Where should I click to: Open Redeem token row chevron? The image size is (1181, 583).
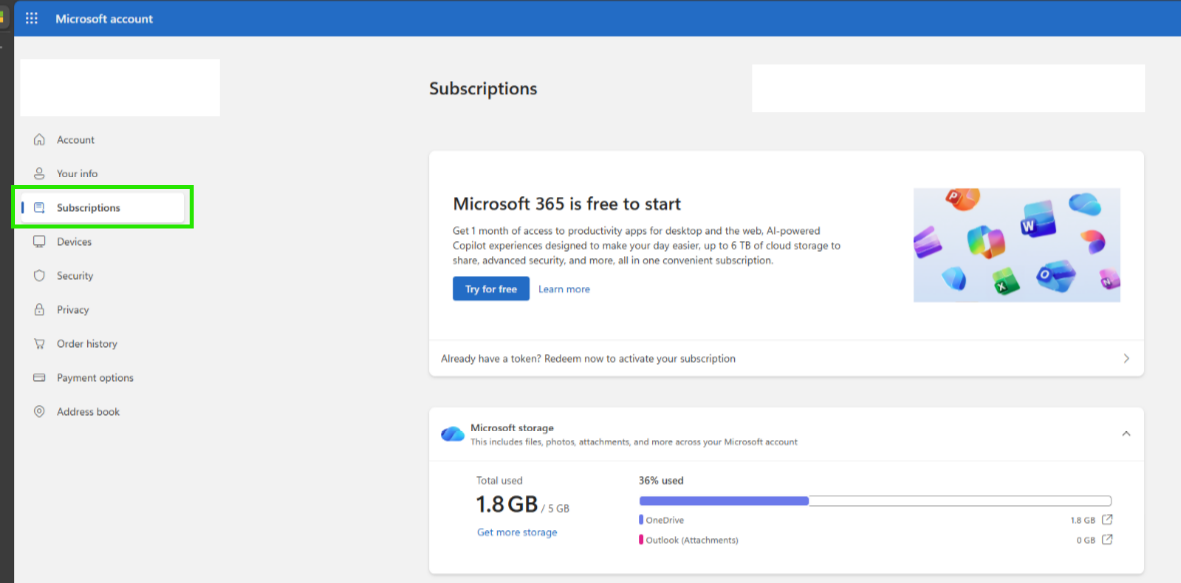(x=1126, y=359)
